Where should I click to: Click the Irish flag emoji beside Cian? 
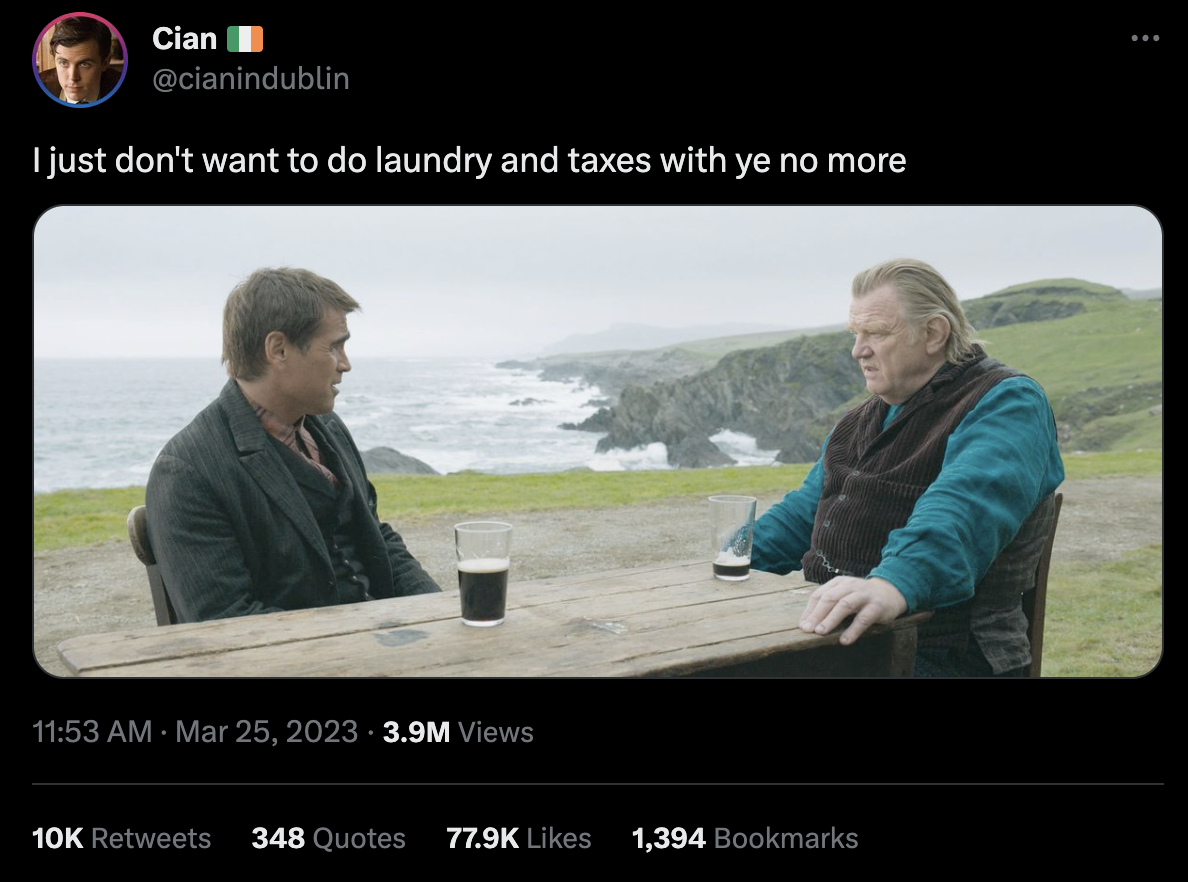click(x=245, y=39)
